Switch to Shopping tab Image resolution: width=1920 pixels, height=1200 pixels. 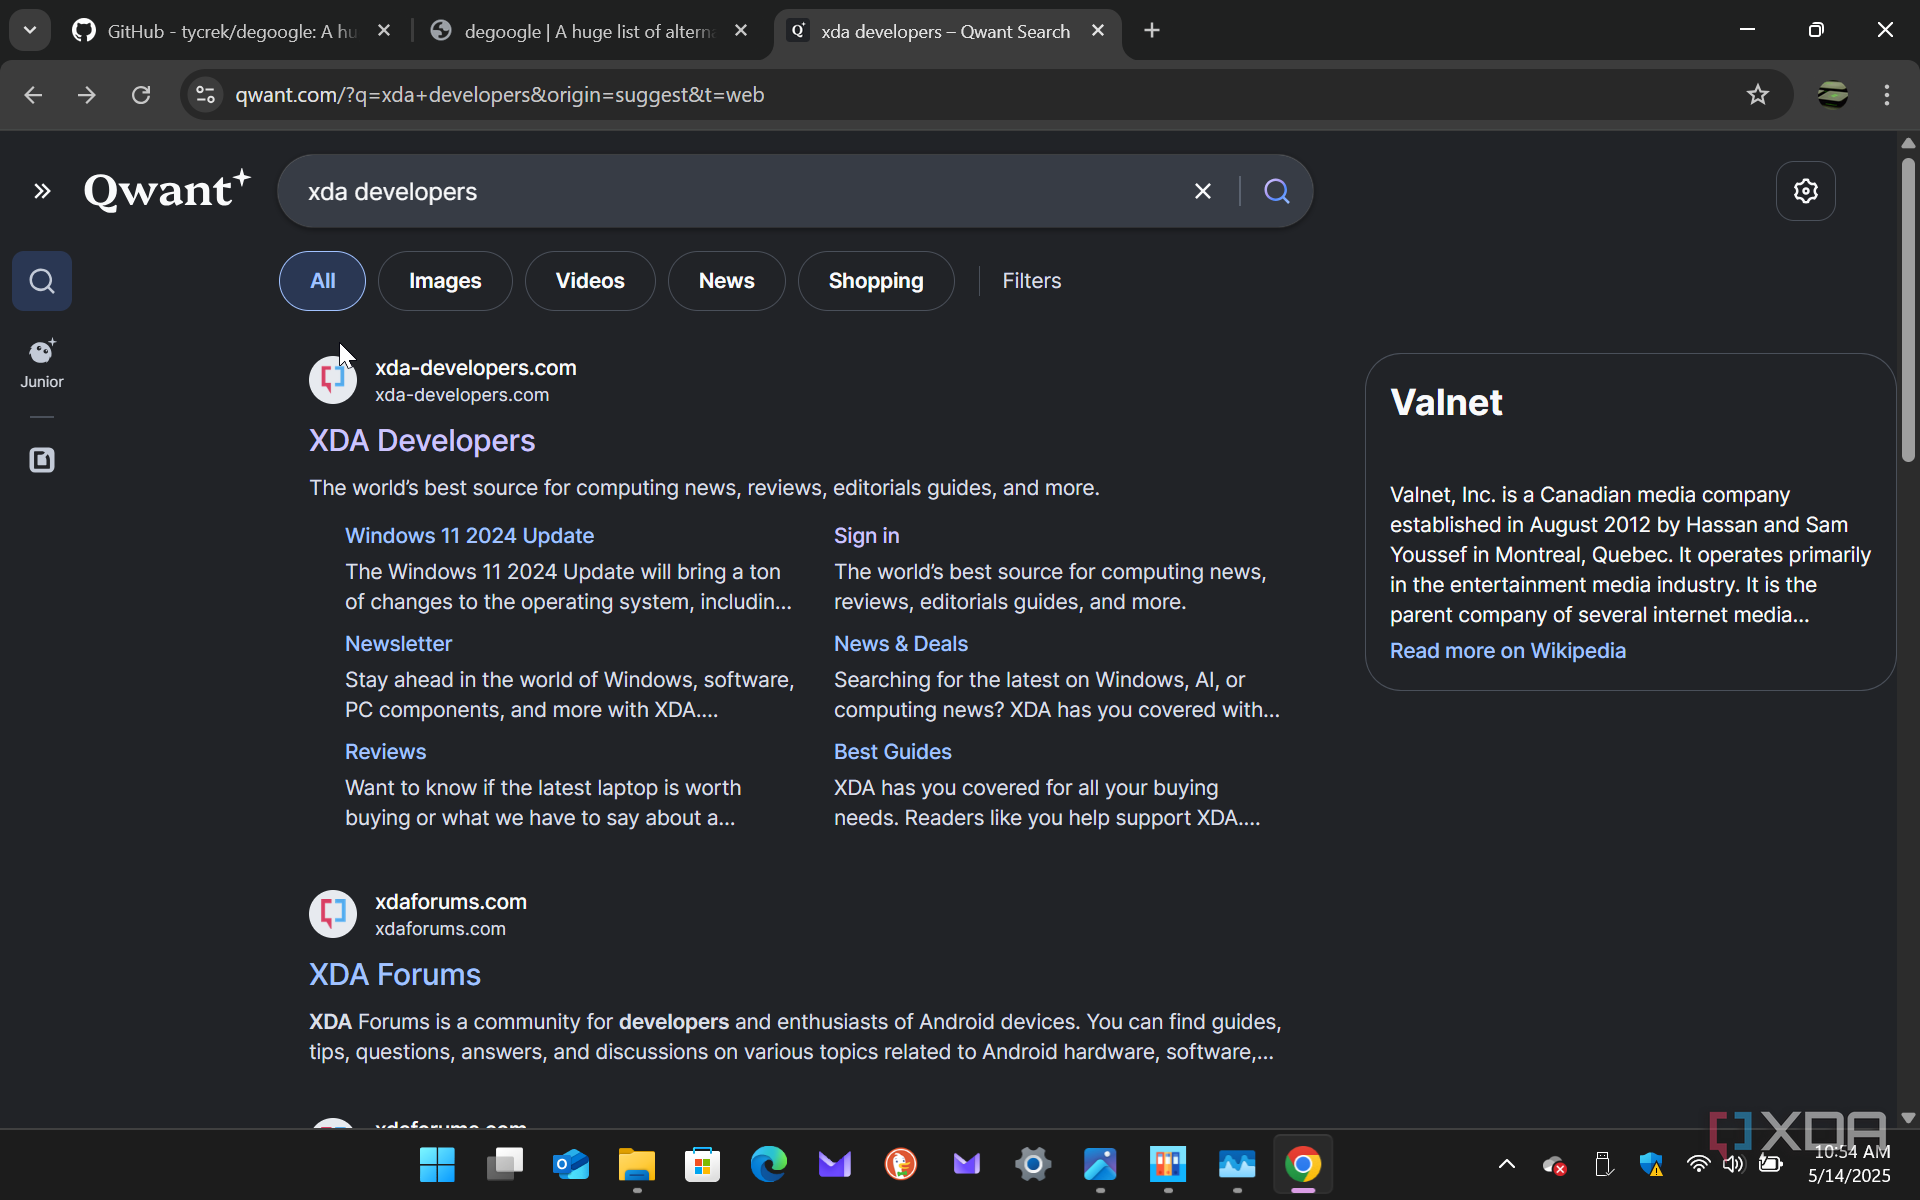click(x=876, y=281)
